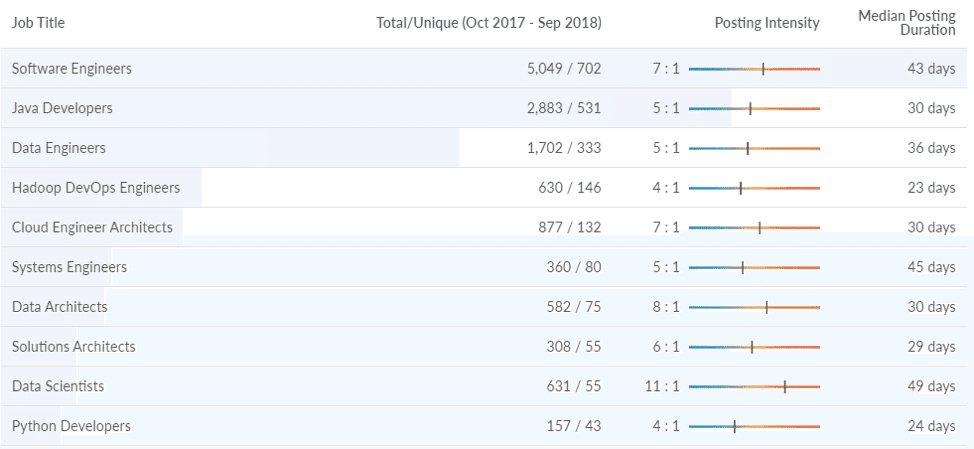974x449 pixels.
Task: Open the Solutions Architects entry
Action: tap(74, 347)
